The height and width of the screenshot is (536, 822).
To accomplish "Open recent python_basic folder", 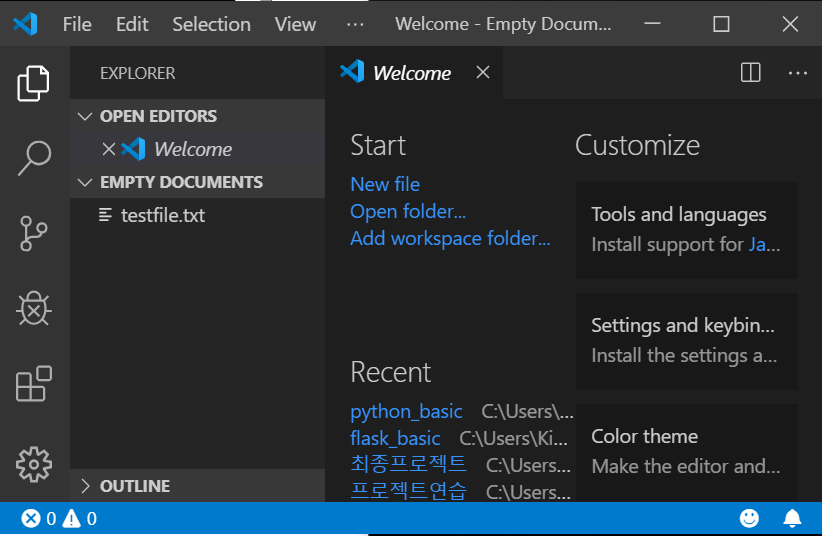I will coord(406,412).
